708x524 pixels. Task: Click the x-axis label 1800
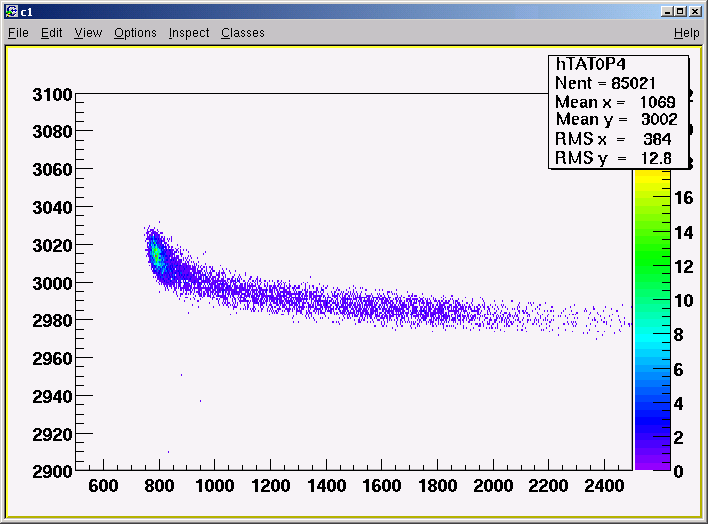tap(438, 486)
